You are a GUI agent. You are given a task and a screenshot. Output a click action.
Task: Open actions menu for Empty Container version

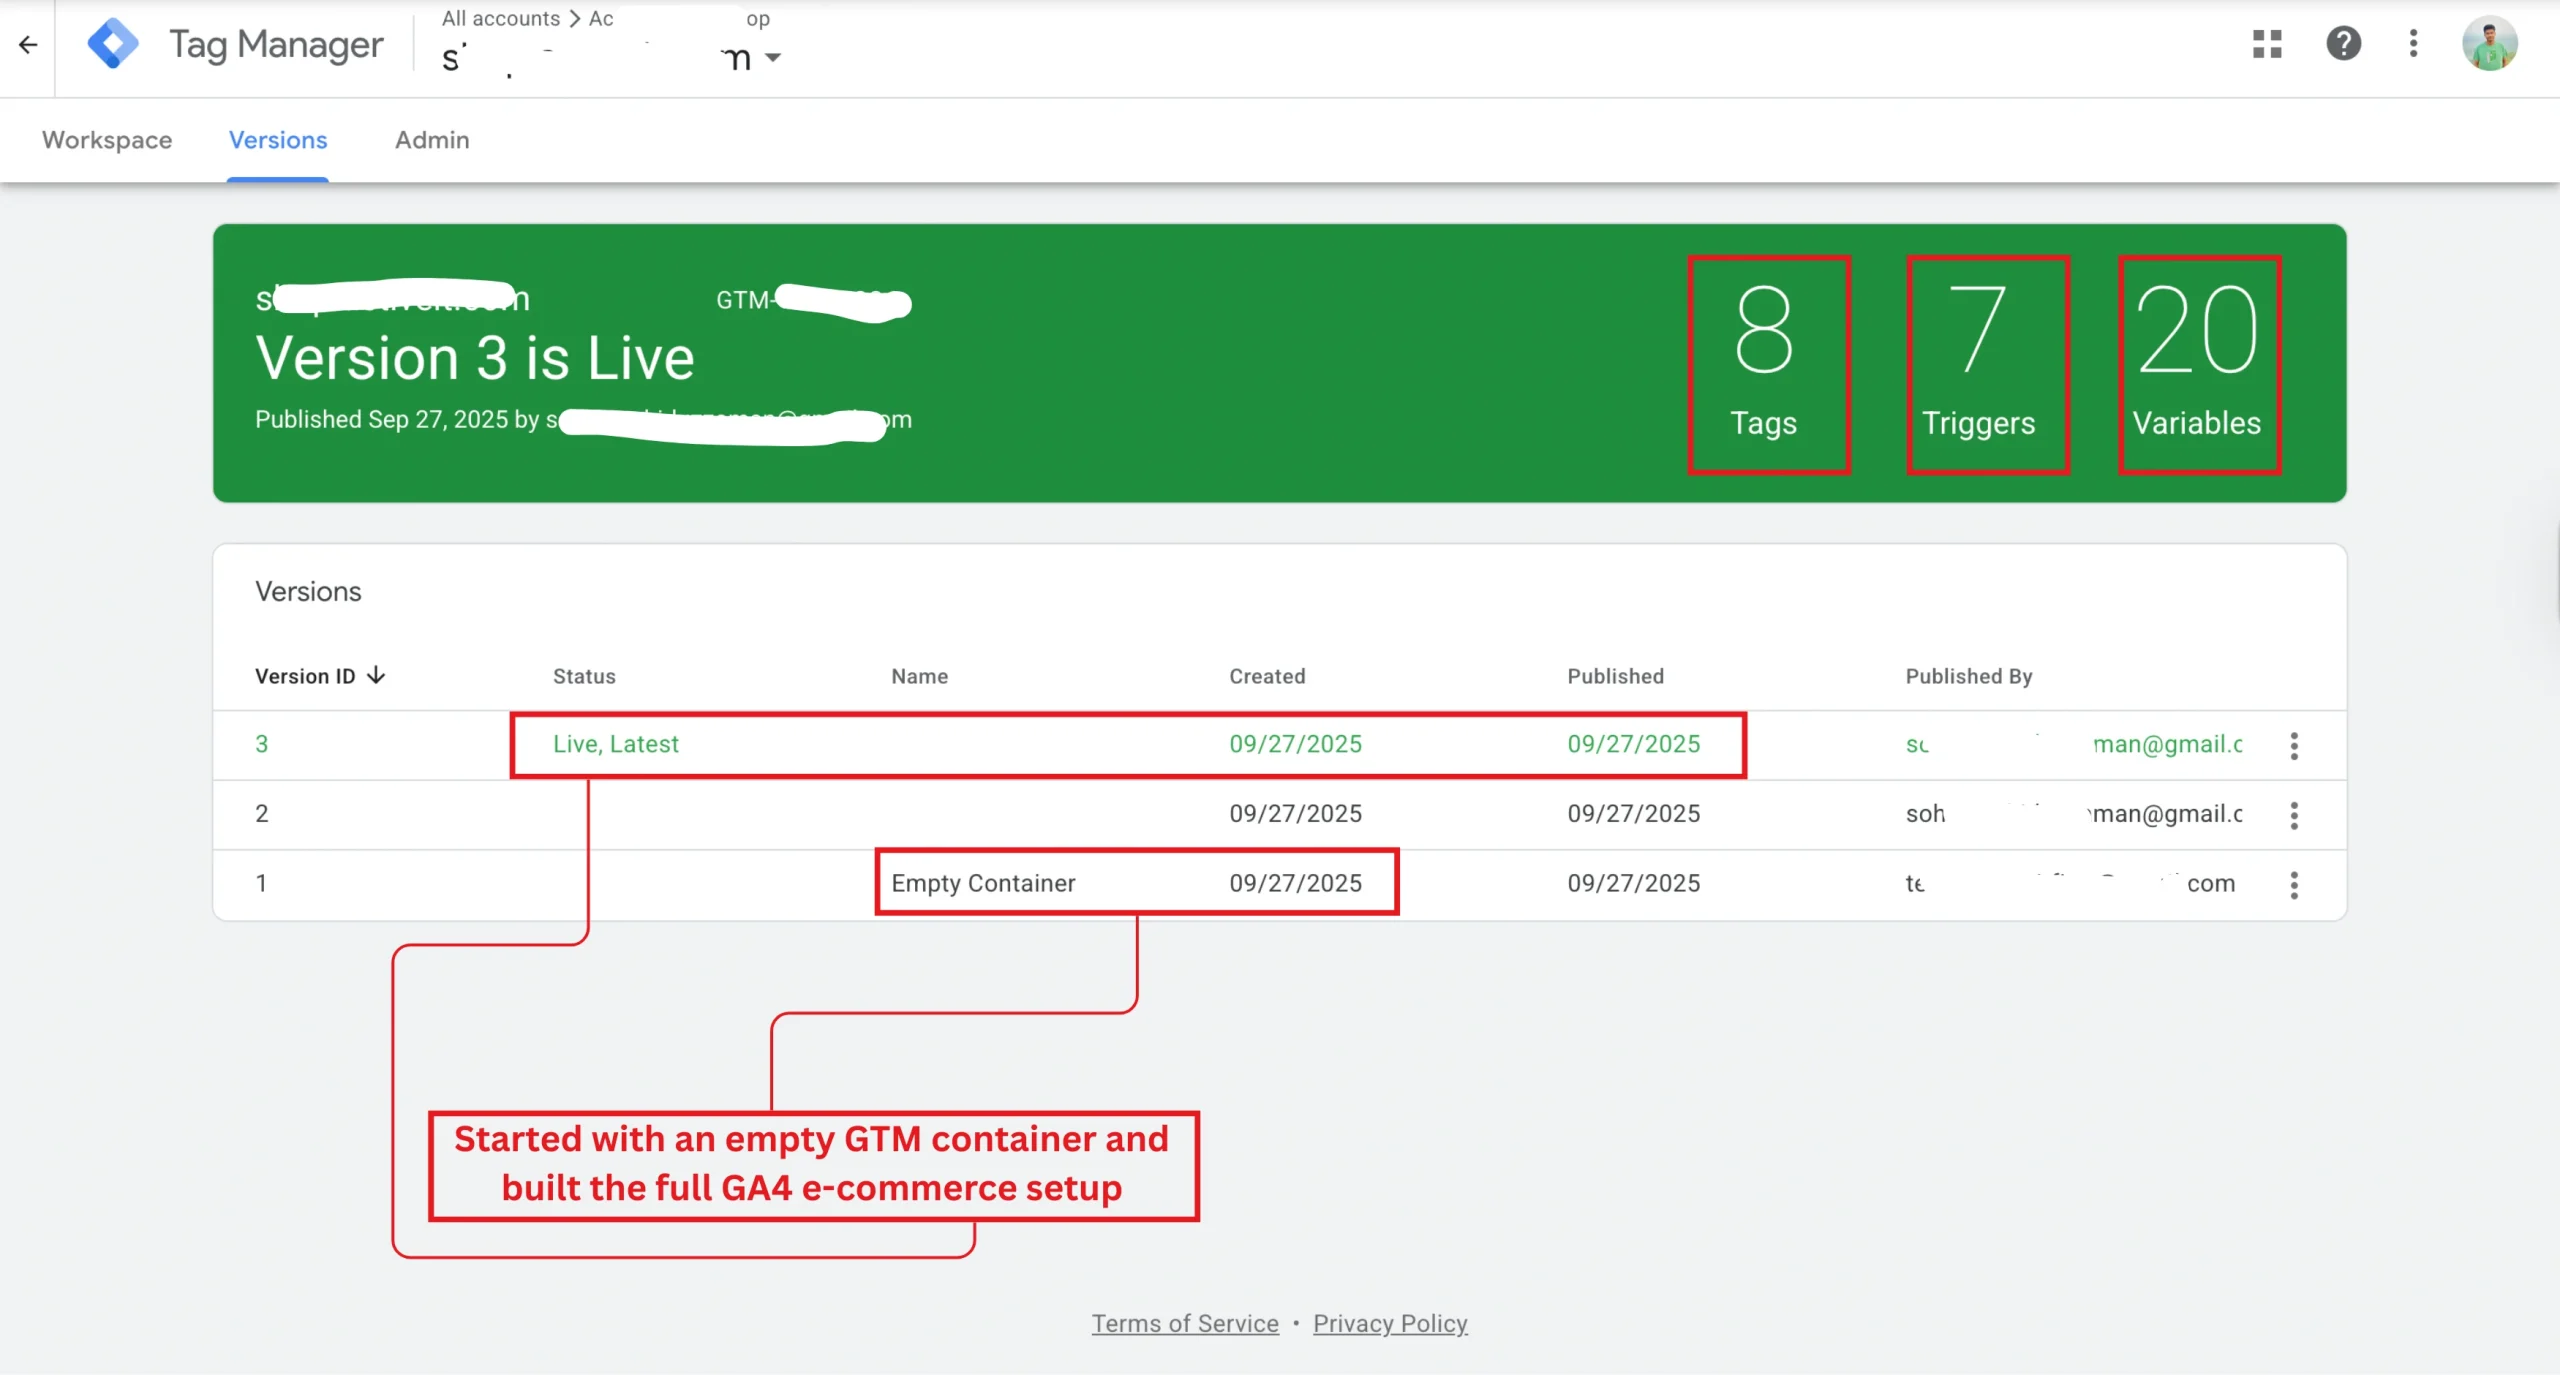pyautogui.click(x=2294, y=885)
